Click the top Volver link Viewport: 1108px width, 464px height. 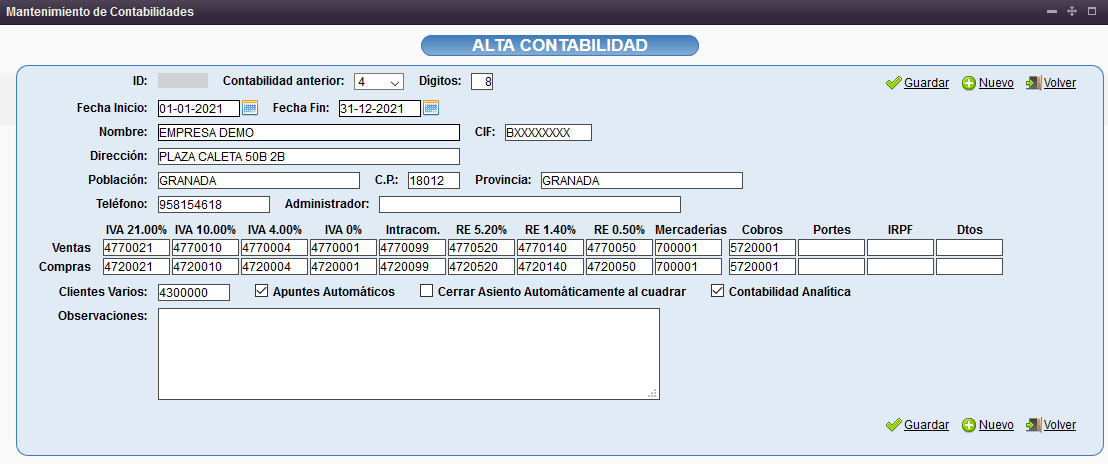(1060, 83)
